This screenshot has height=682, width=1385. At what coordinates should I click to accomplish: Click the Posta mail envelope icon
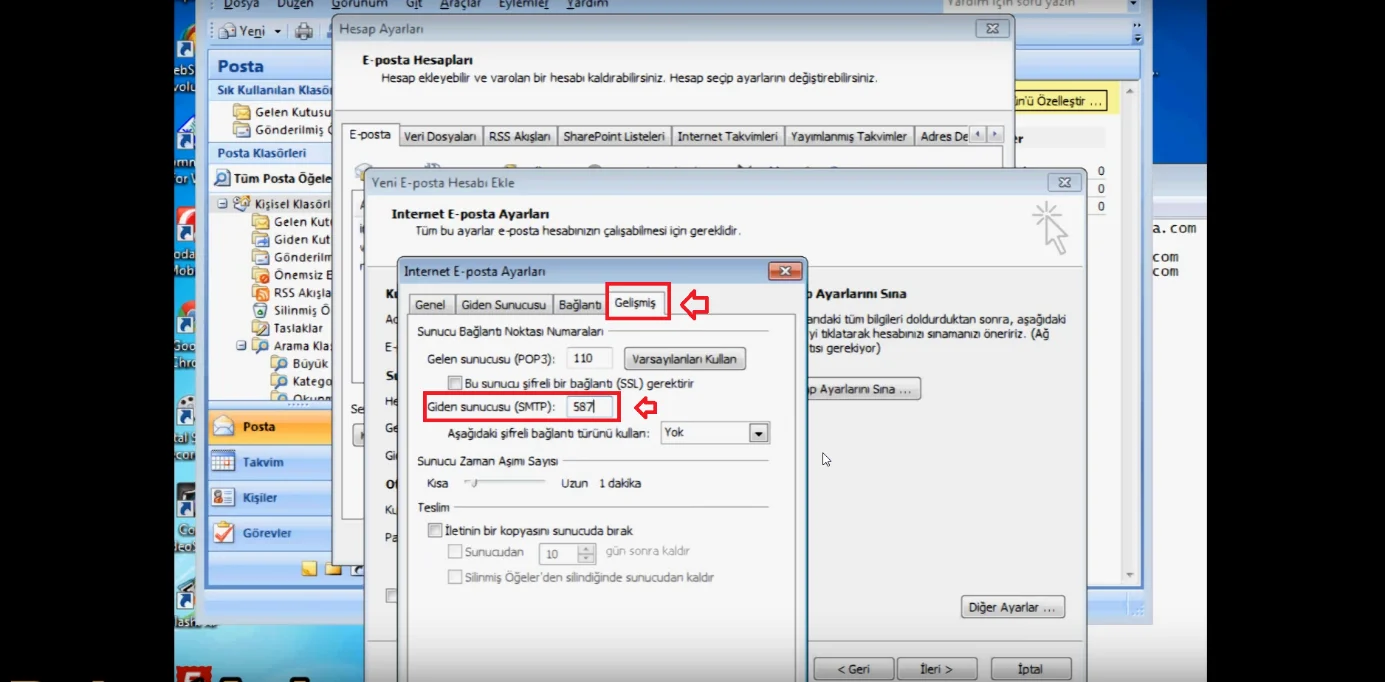[x=224, y=427]
